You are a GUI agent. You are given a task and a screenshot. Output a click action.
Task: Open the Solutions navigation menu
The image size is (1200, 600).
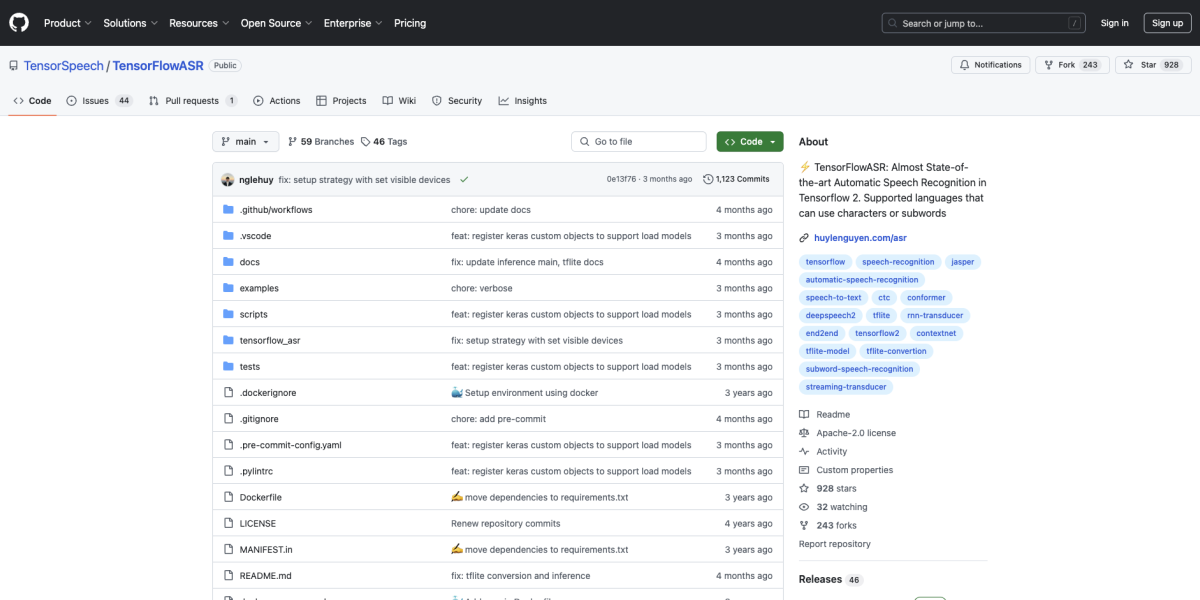(x=130, y=23)
